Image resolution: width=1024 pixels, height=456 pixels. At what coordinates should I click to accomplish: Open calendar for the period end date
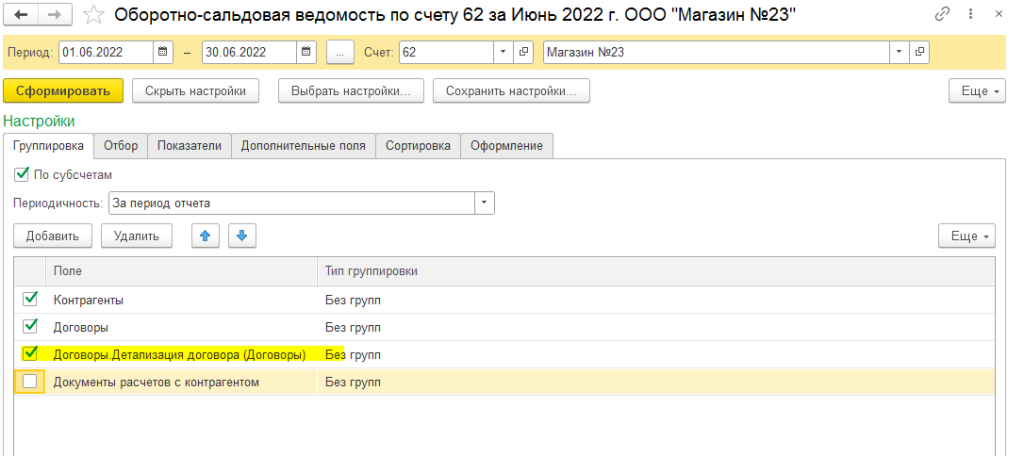[306, 52]
